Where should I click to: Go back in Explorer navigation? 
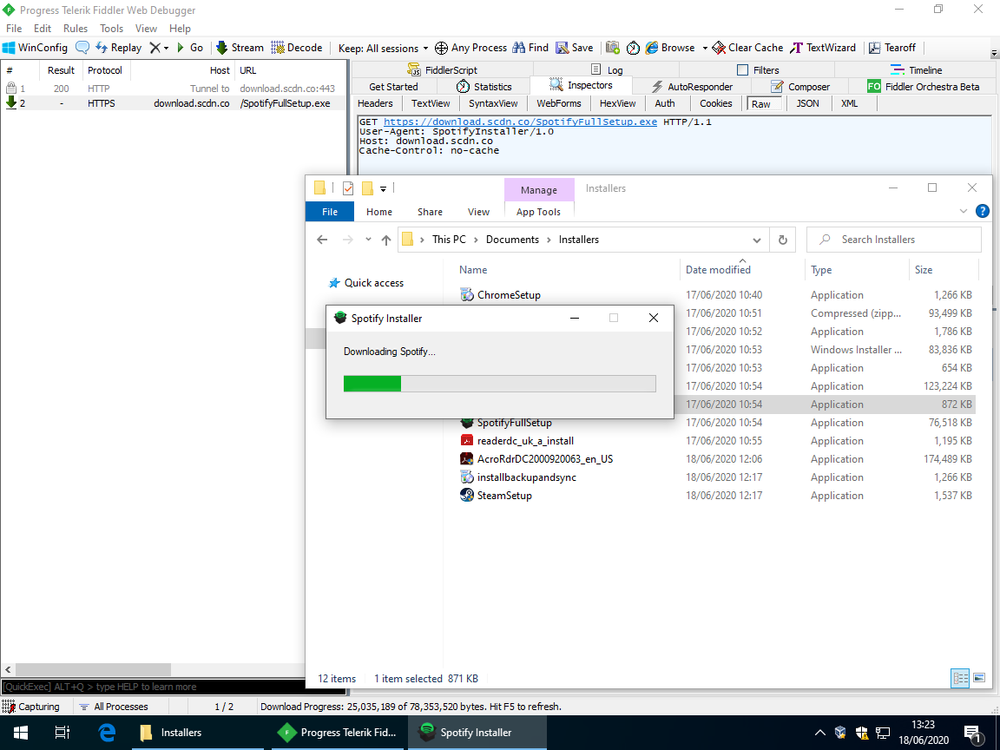coord(322,240)
